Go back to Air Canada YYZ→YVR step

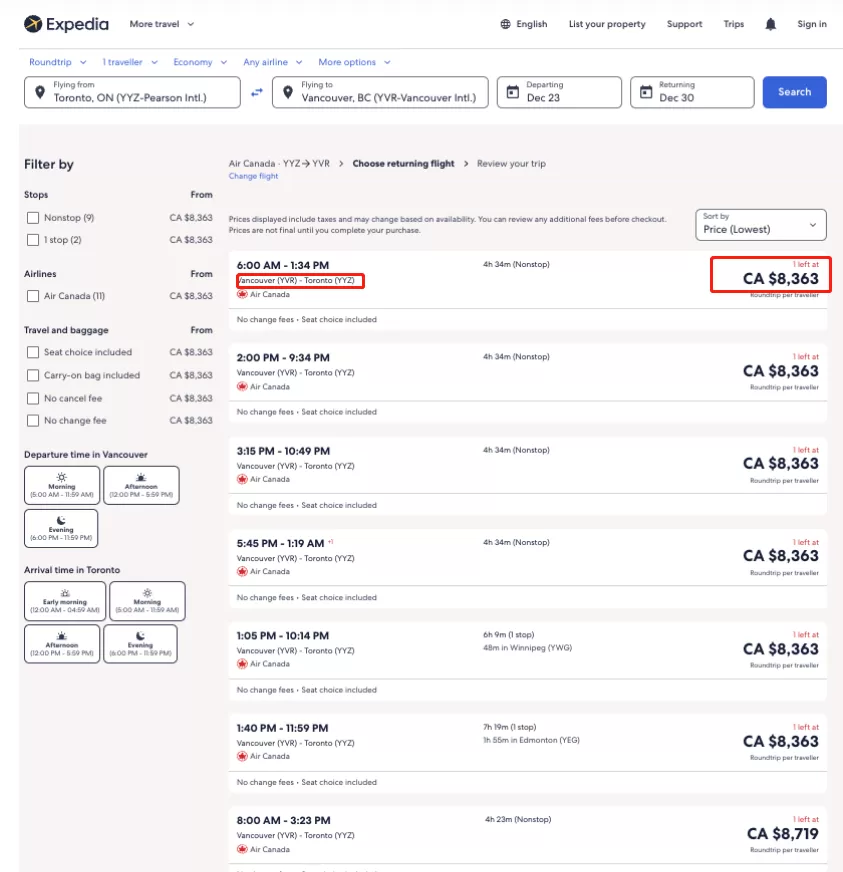point(279,164)
